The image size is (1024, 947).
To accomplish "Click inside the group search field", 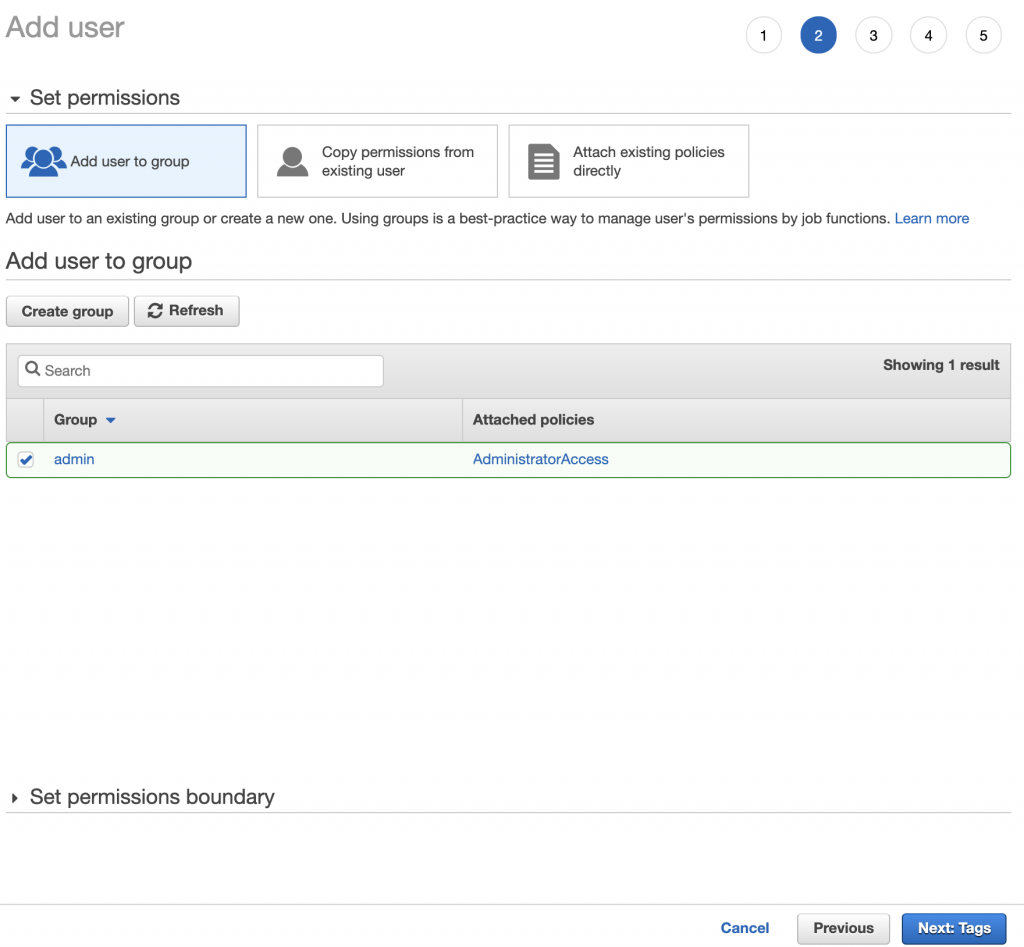I will 200,370.
